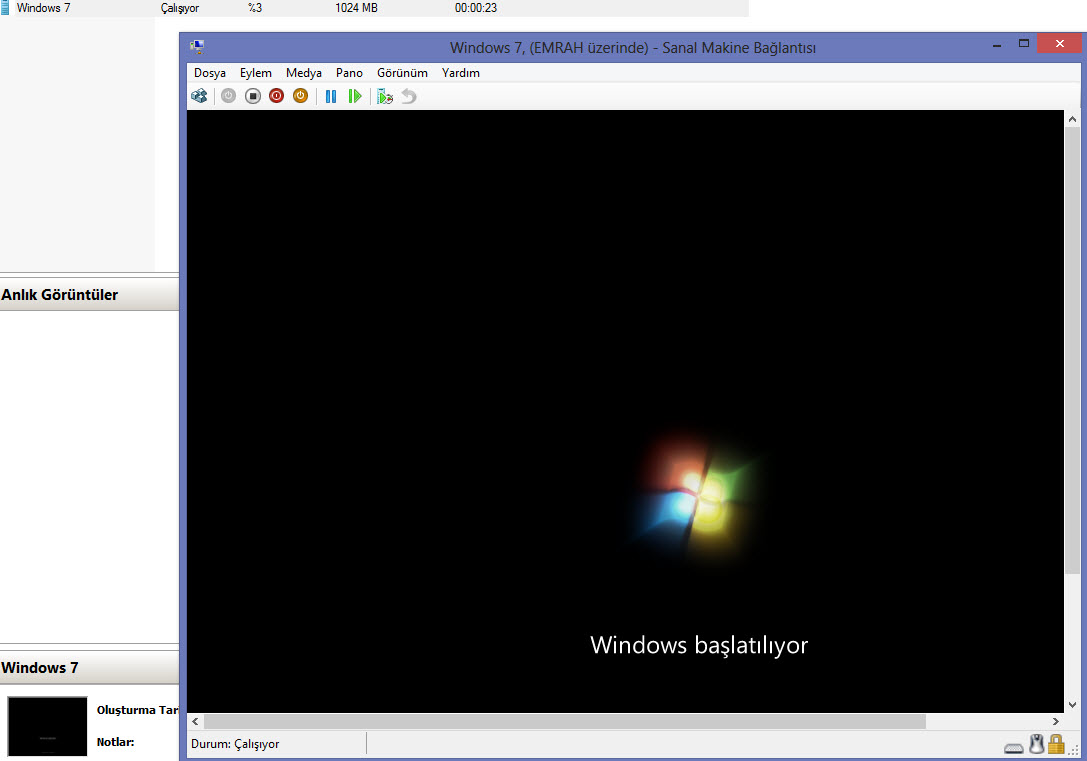Image resolution: width=1087 pixels, height=761 pixels.
Task: Select the Windows 7 row in the VM list
Action: tap(374, 8)
